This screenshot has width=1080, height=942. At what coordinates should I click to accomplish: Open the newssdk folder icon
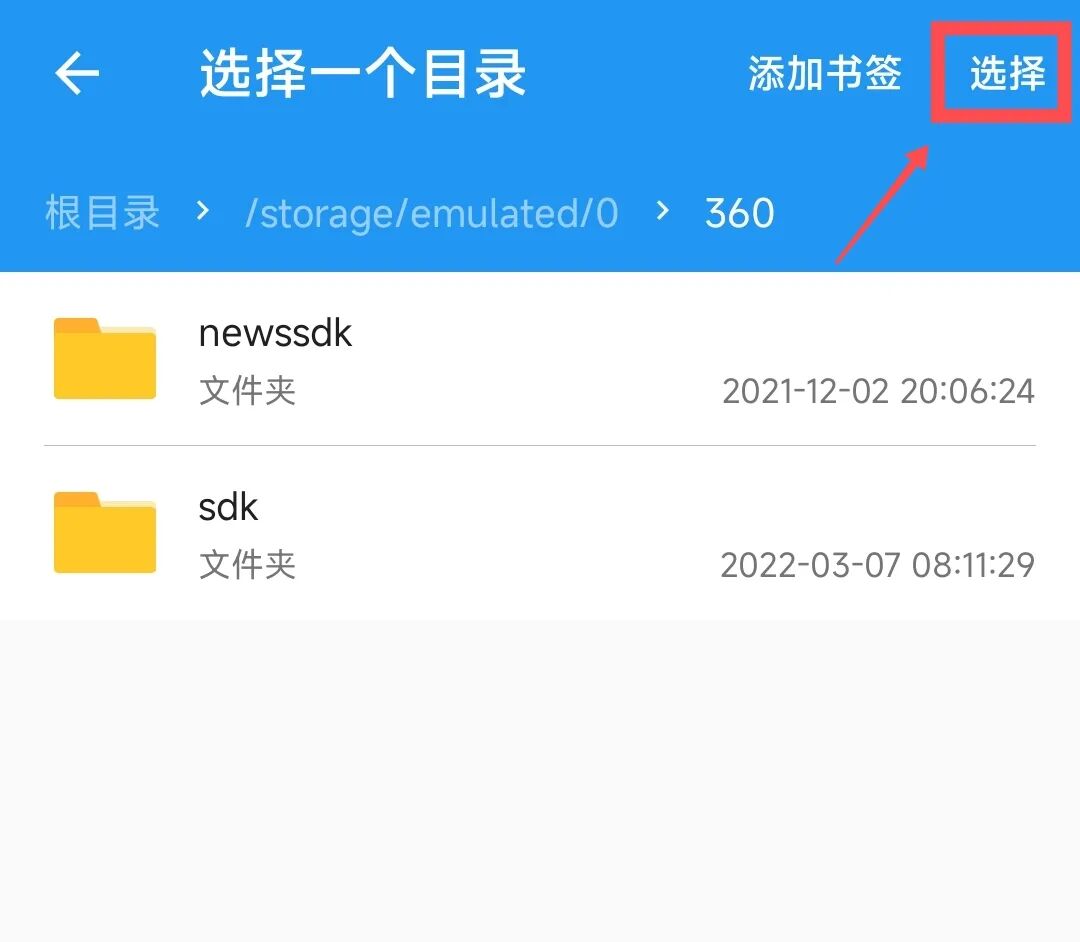tap(105, 358)
